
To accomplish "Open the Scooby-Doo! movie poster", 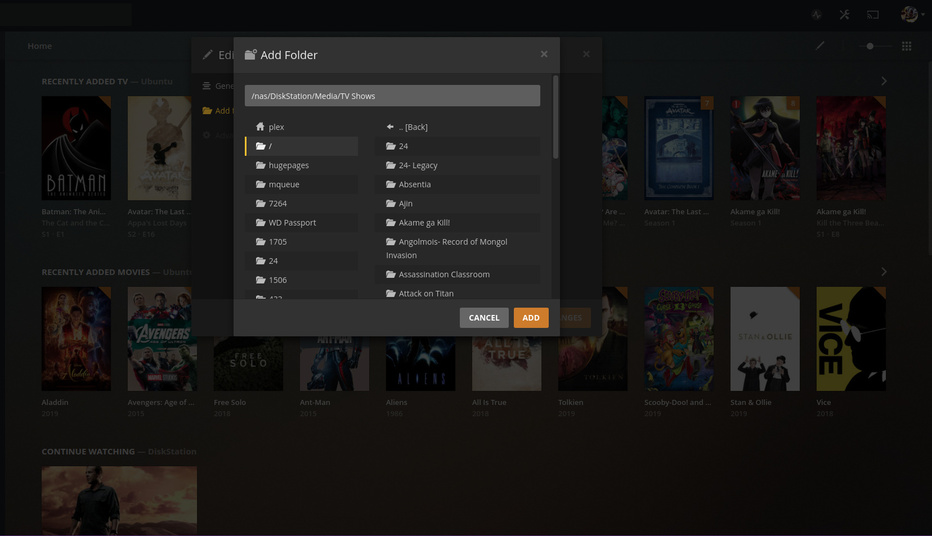I will [679, 339].
